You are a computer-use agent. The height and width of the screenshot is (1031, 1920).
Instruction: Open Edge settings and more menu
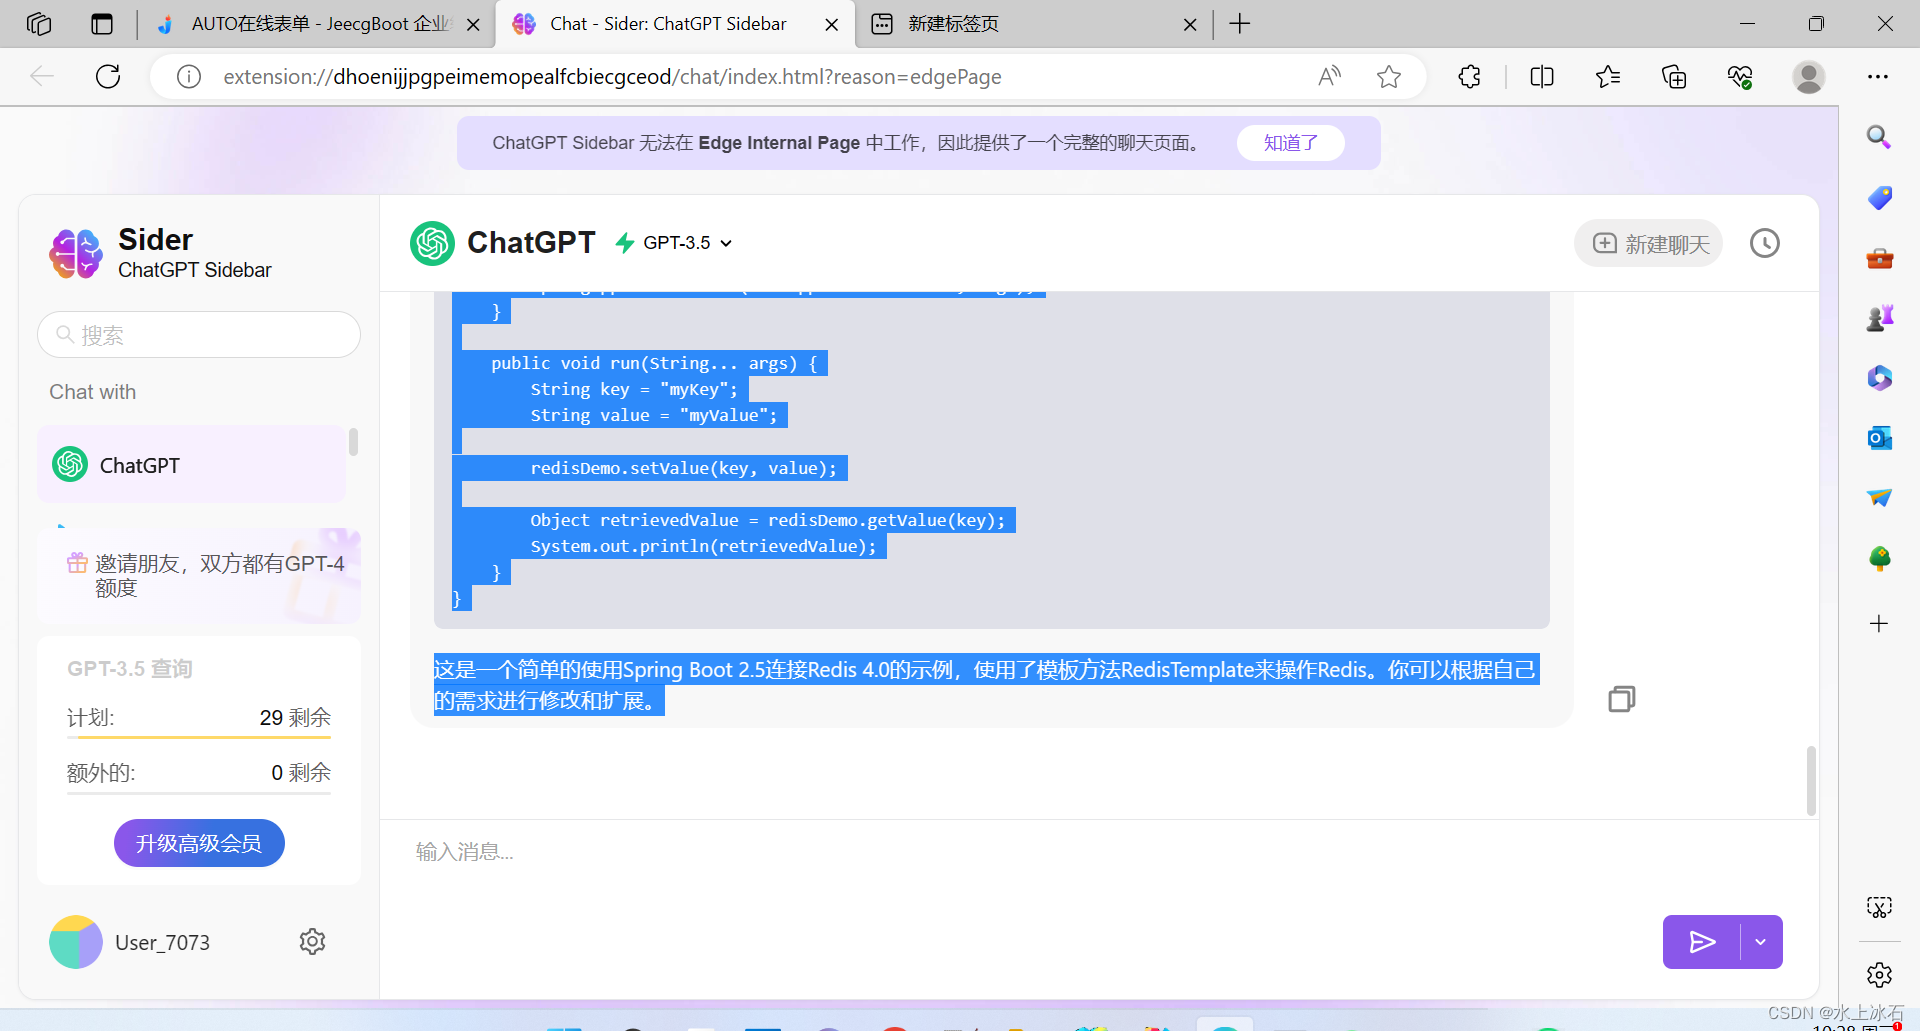[x=1878, y=76]
